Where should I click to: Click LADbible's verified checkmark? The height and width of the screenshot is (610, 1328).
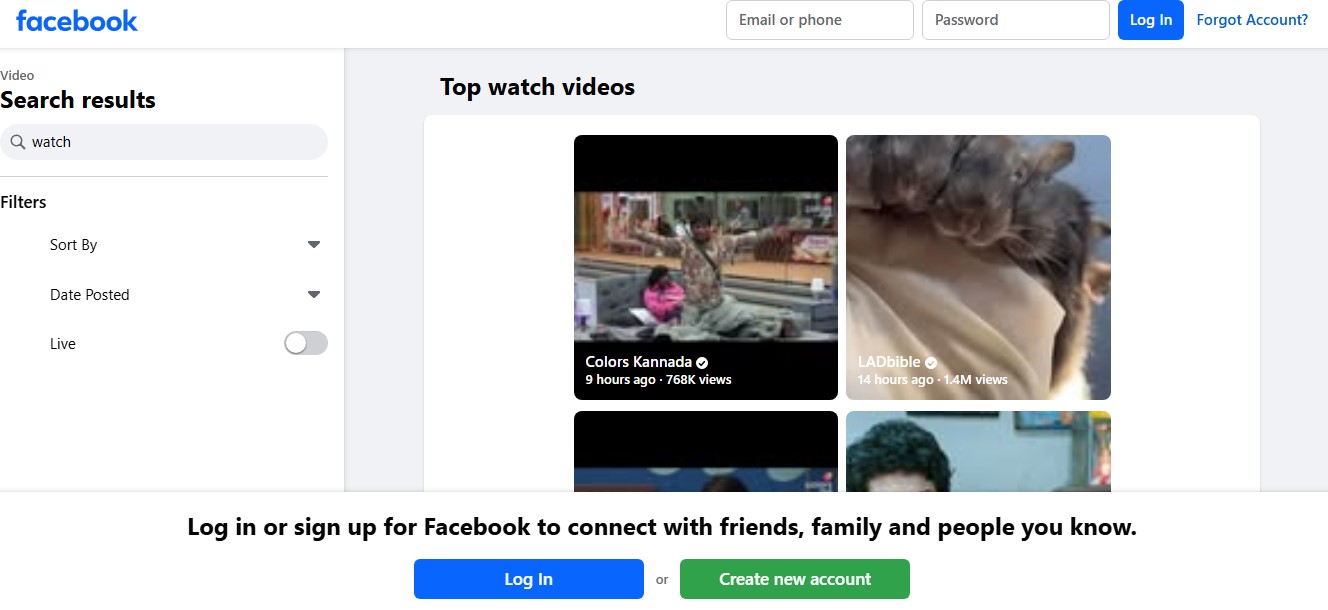[931, 362]
